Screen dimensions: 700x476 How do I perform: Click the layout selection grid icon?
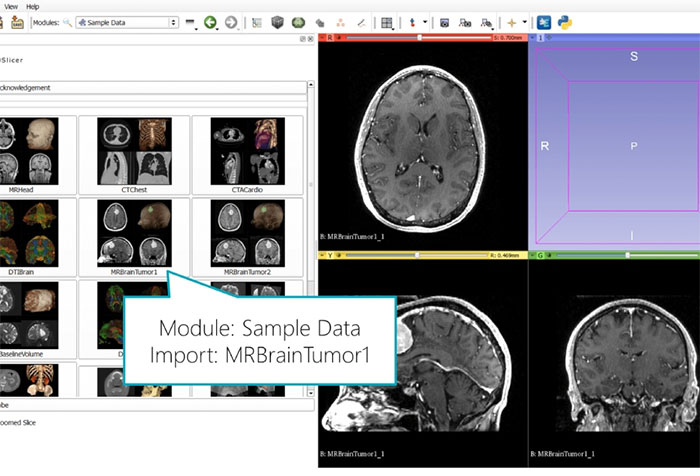[x=387, y=22]
